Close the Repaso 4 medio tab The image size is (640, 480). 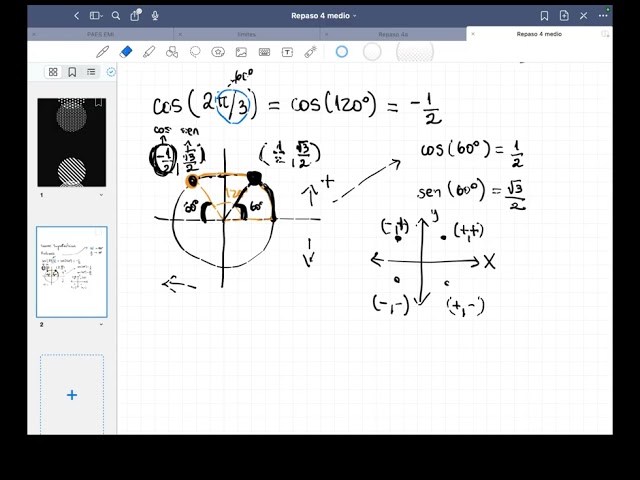point(473,34)
